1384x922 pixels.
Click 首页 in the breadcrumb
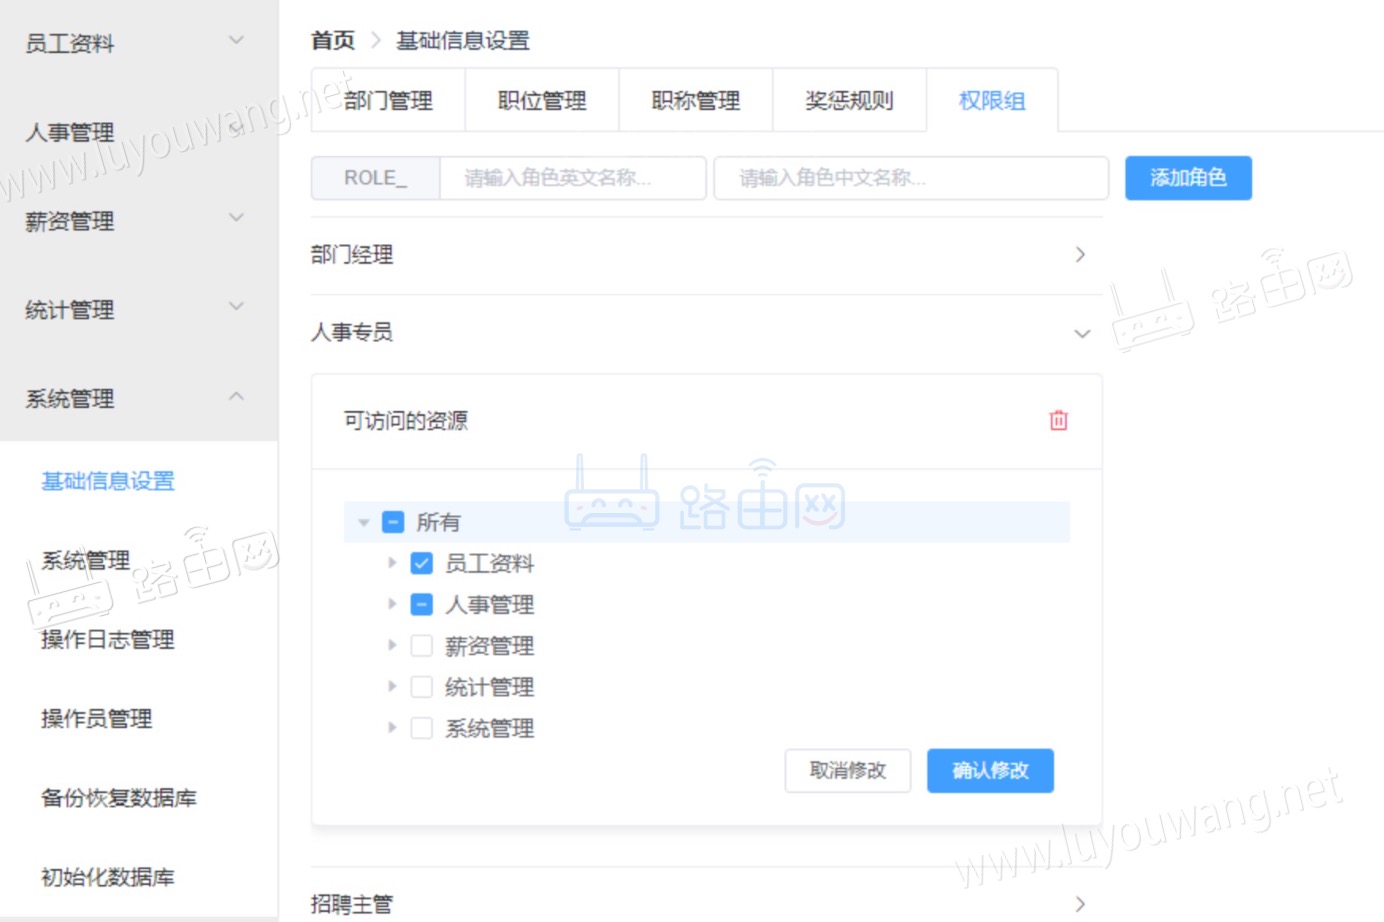click(x=331, y=40)
